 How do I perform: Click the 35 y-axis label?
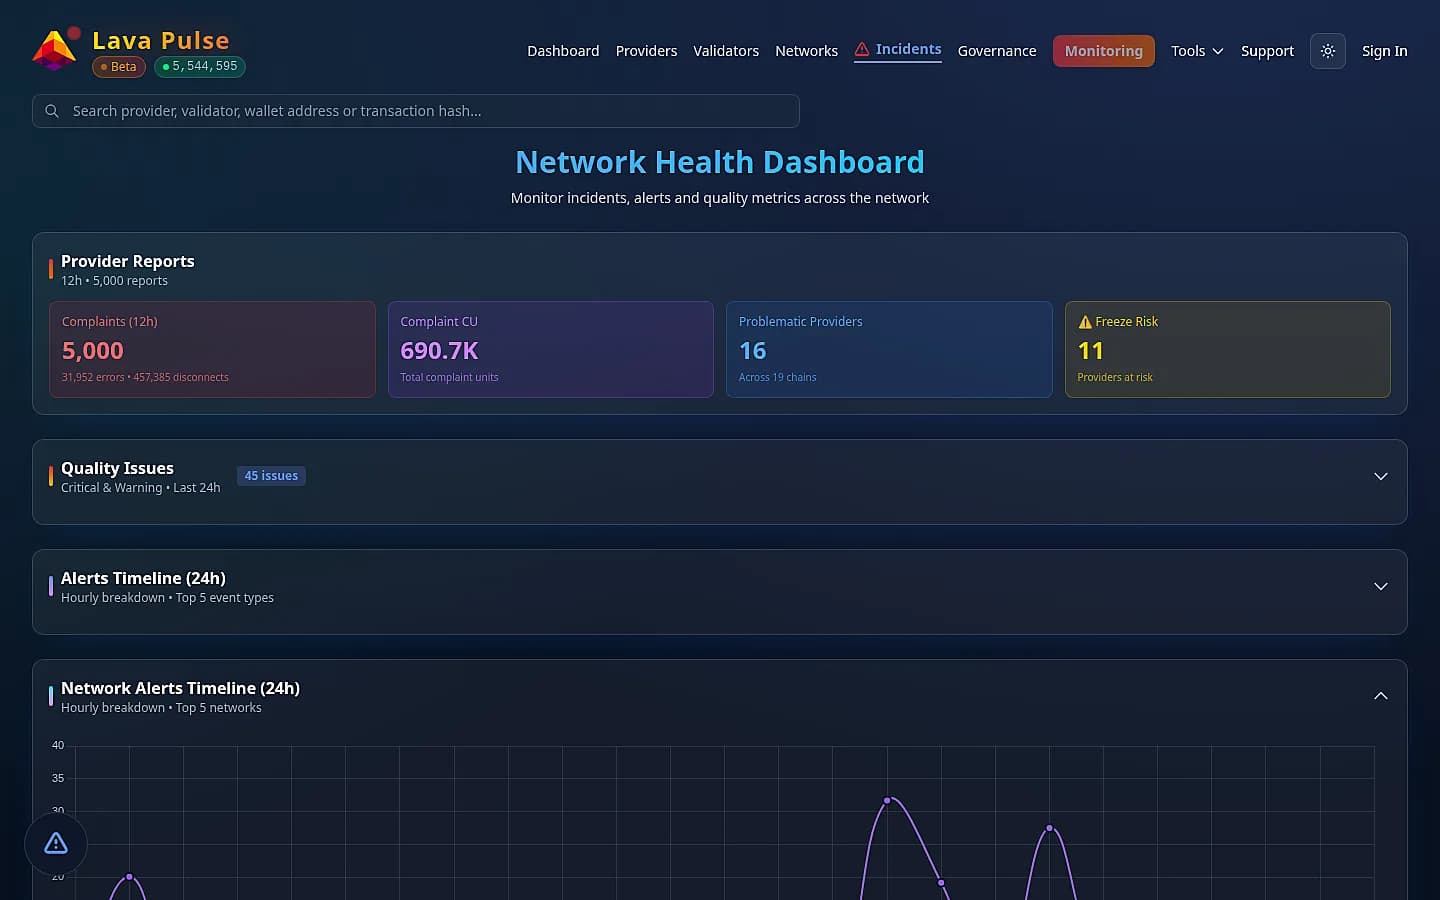coord(58,778)
